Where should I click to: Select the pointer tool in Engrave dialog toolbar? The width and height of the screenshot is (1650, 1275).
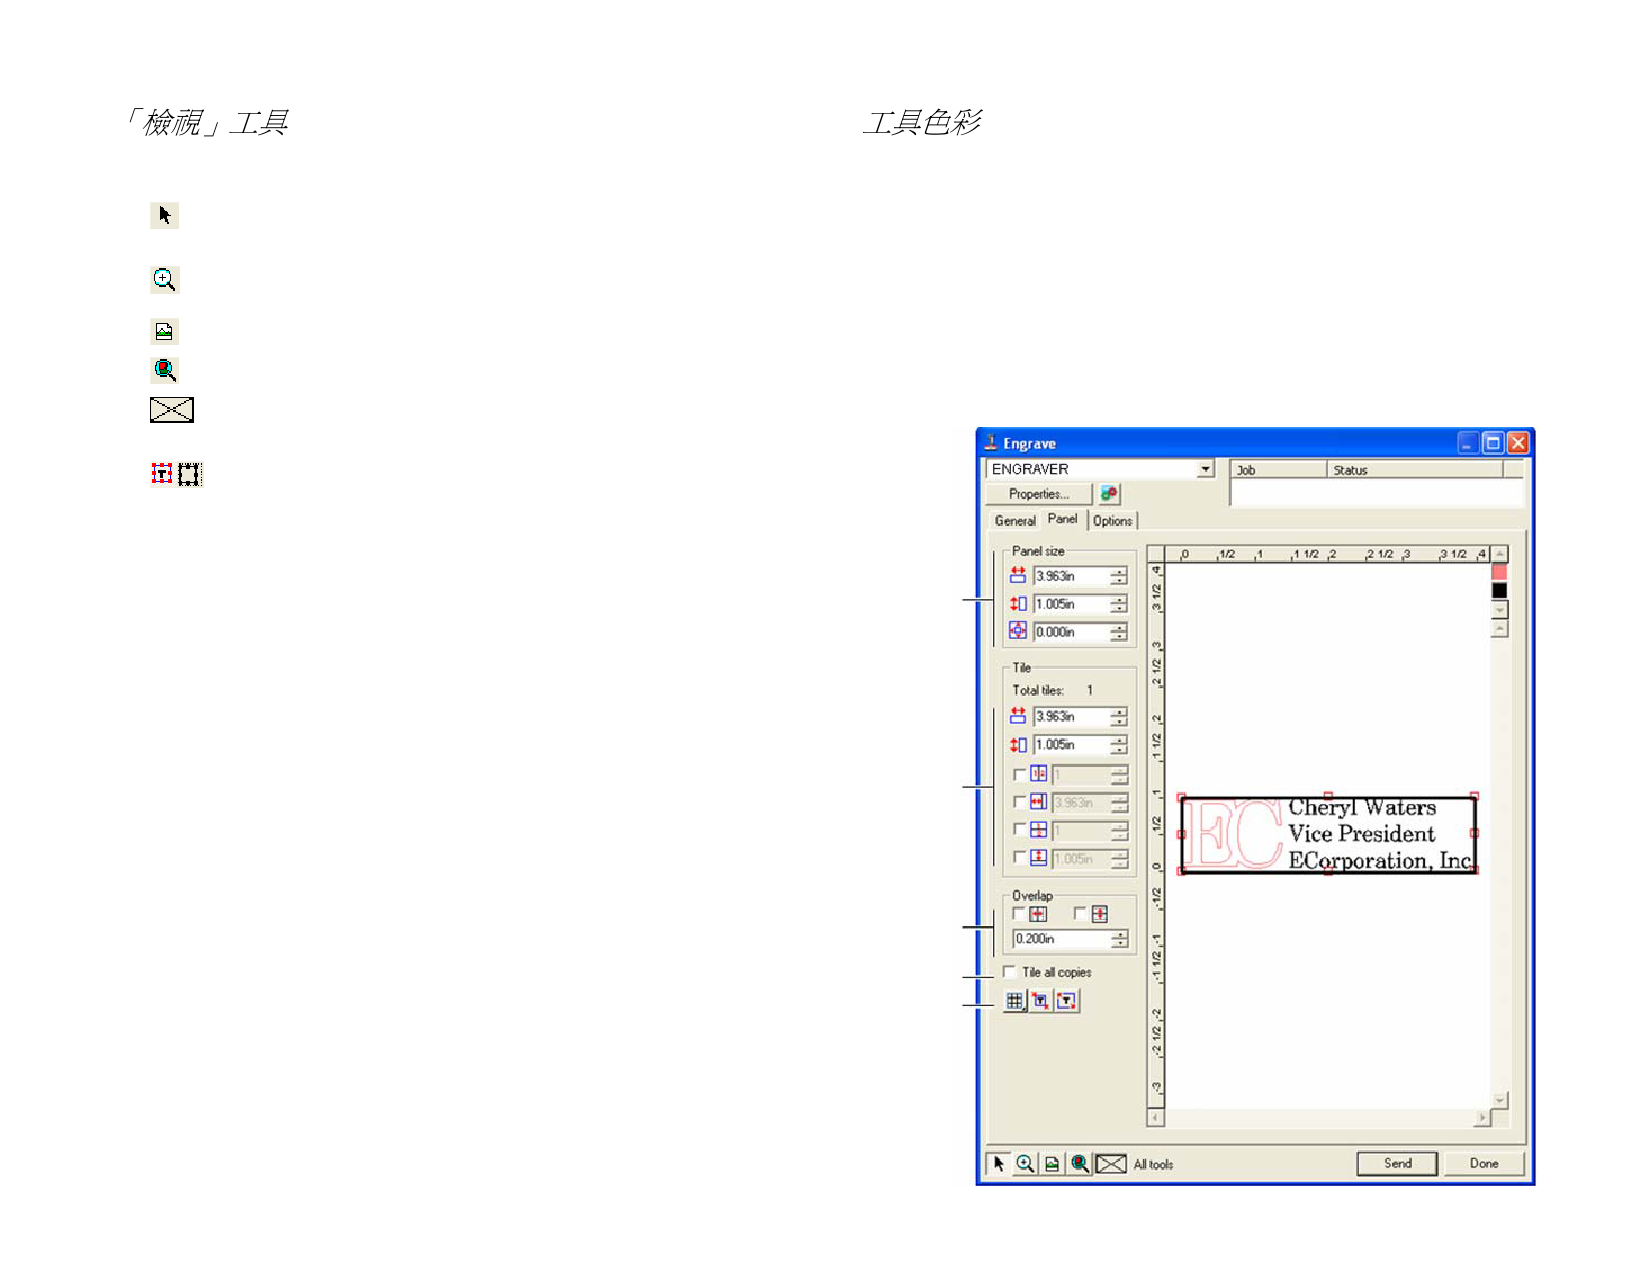tap(998, 1164)
